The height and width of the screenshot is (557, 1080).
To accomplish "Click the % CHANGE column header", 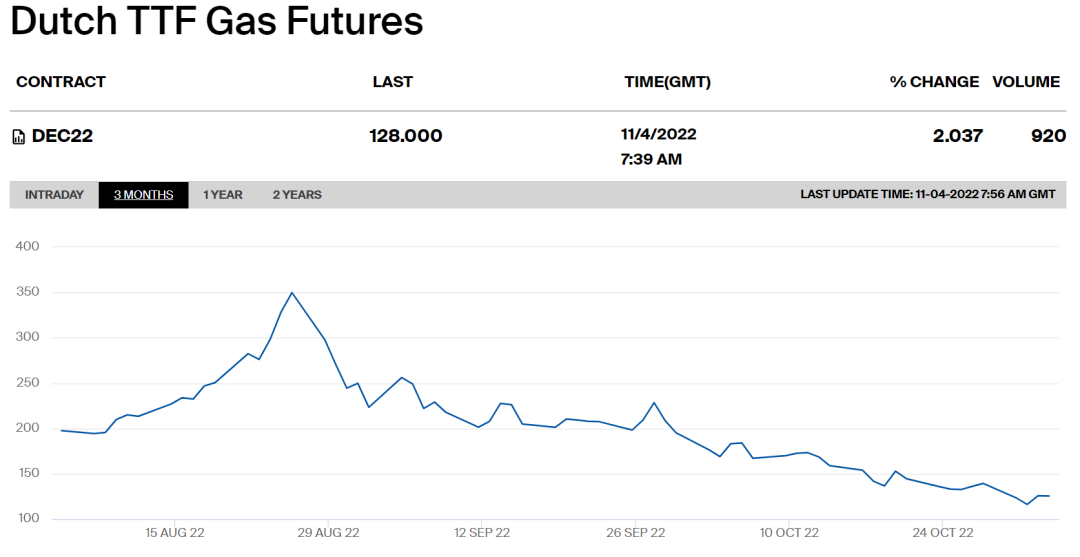I will [934, 82].
